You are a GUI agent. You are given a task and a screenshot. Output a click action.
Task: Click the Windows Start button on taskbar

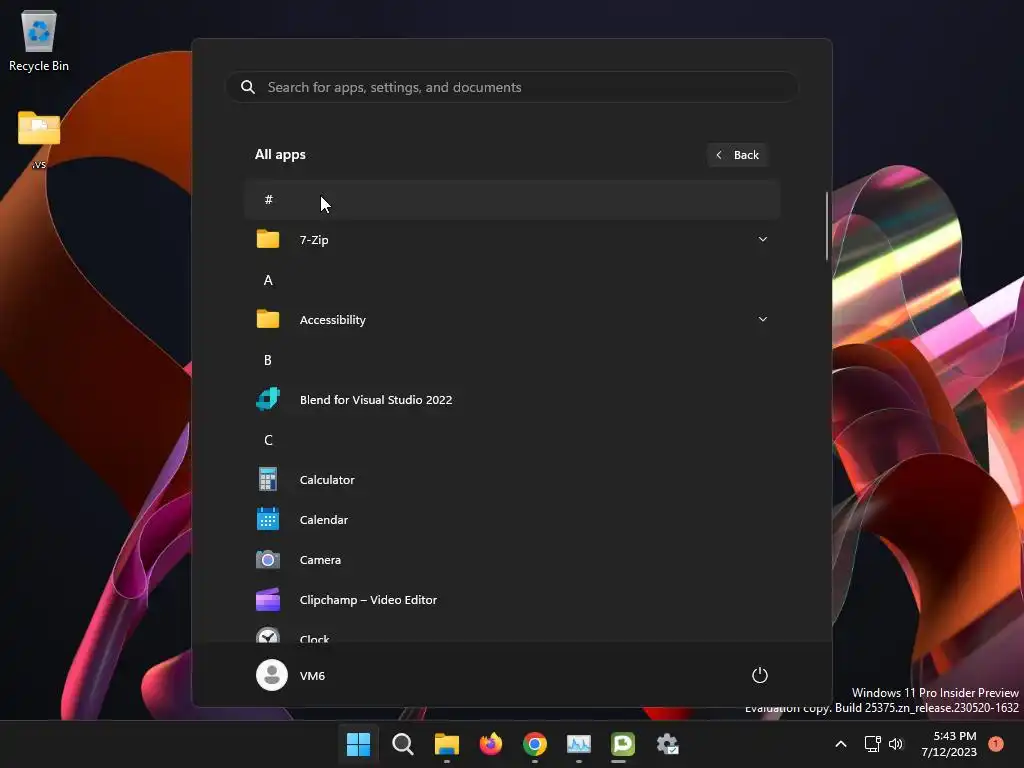(x=359, y=744)
